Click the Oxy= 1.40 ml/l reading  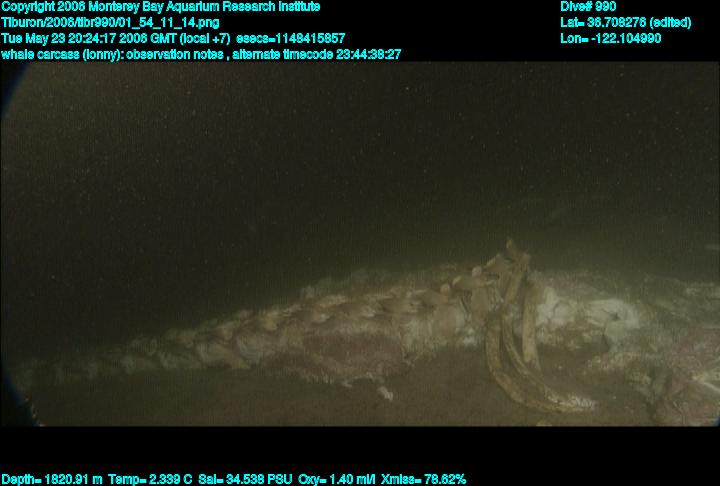338,479
